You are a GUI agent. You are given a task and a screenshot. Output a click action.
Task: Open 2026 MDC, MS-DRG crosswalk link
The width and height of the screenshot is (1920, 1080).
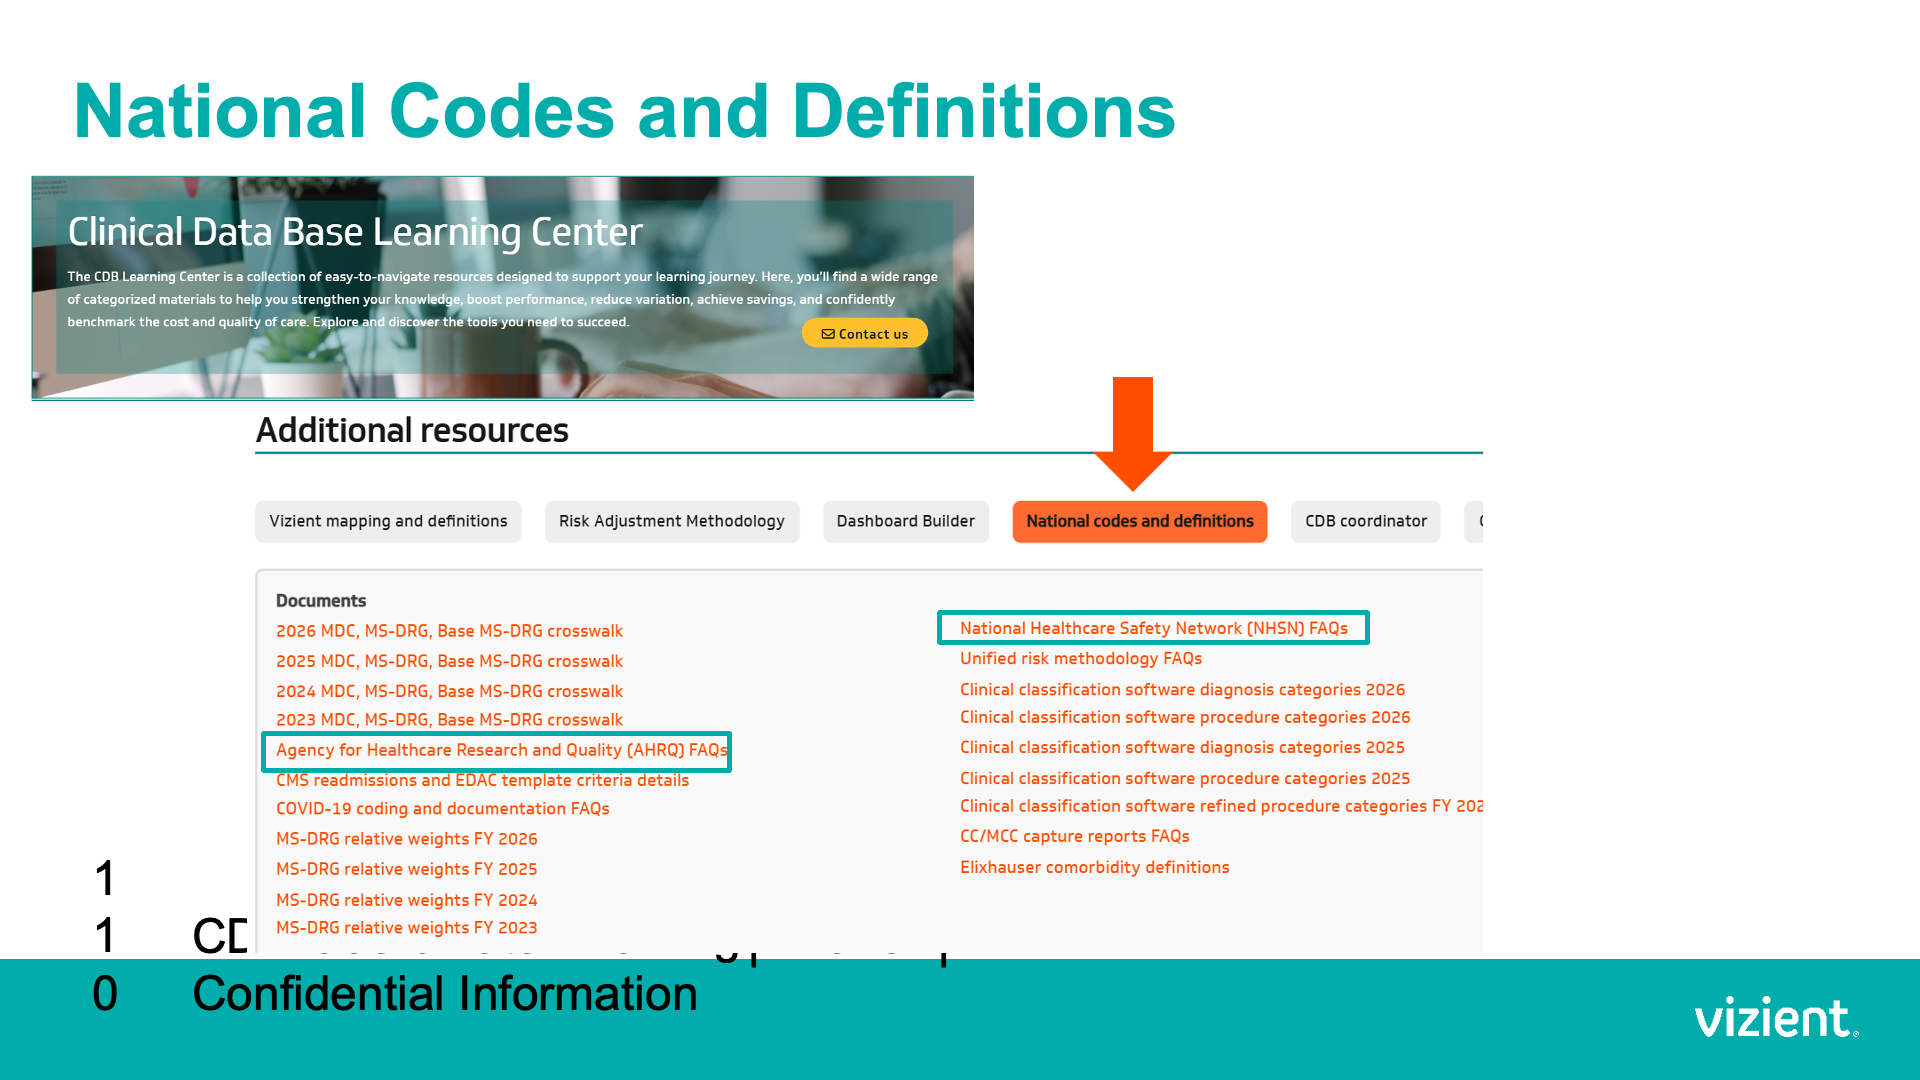tap(449, 631)
